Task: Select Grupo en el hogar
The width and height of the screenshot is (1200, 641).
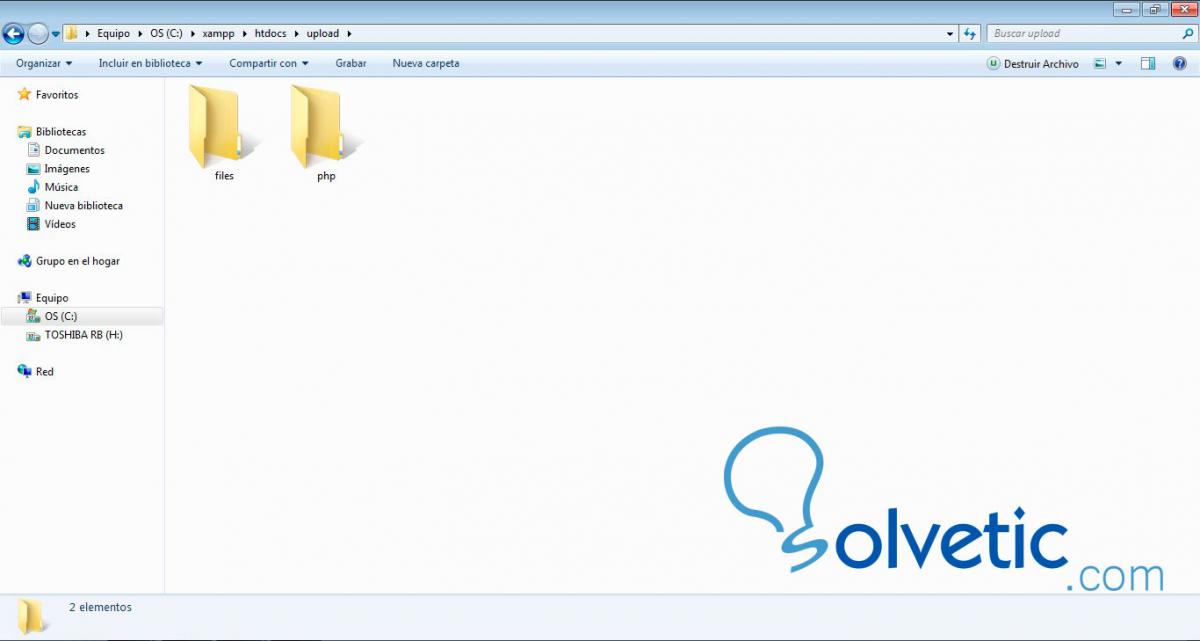Action: click(68, 261)
